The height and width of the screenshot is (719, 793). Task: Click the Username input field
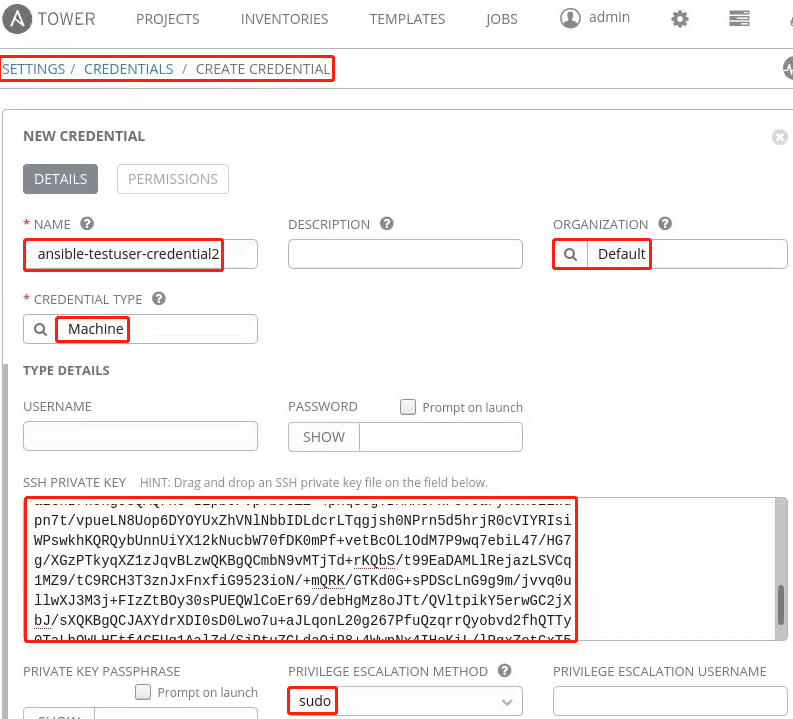click(x=140, y=436)
